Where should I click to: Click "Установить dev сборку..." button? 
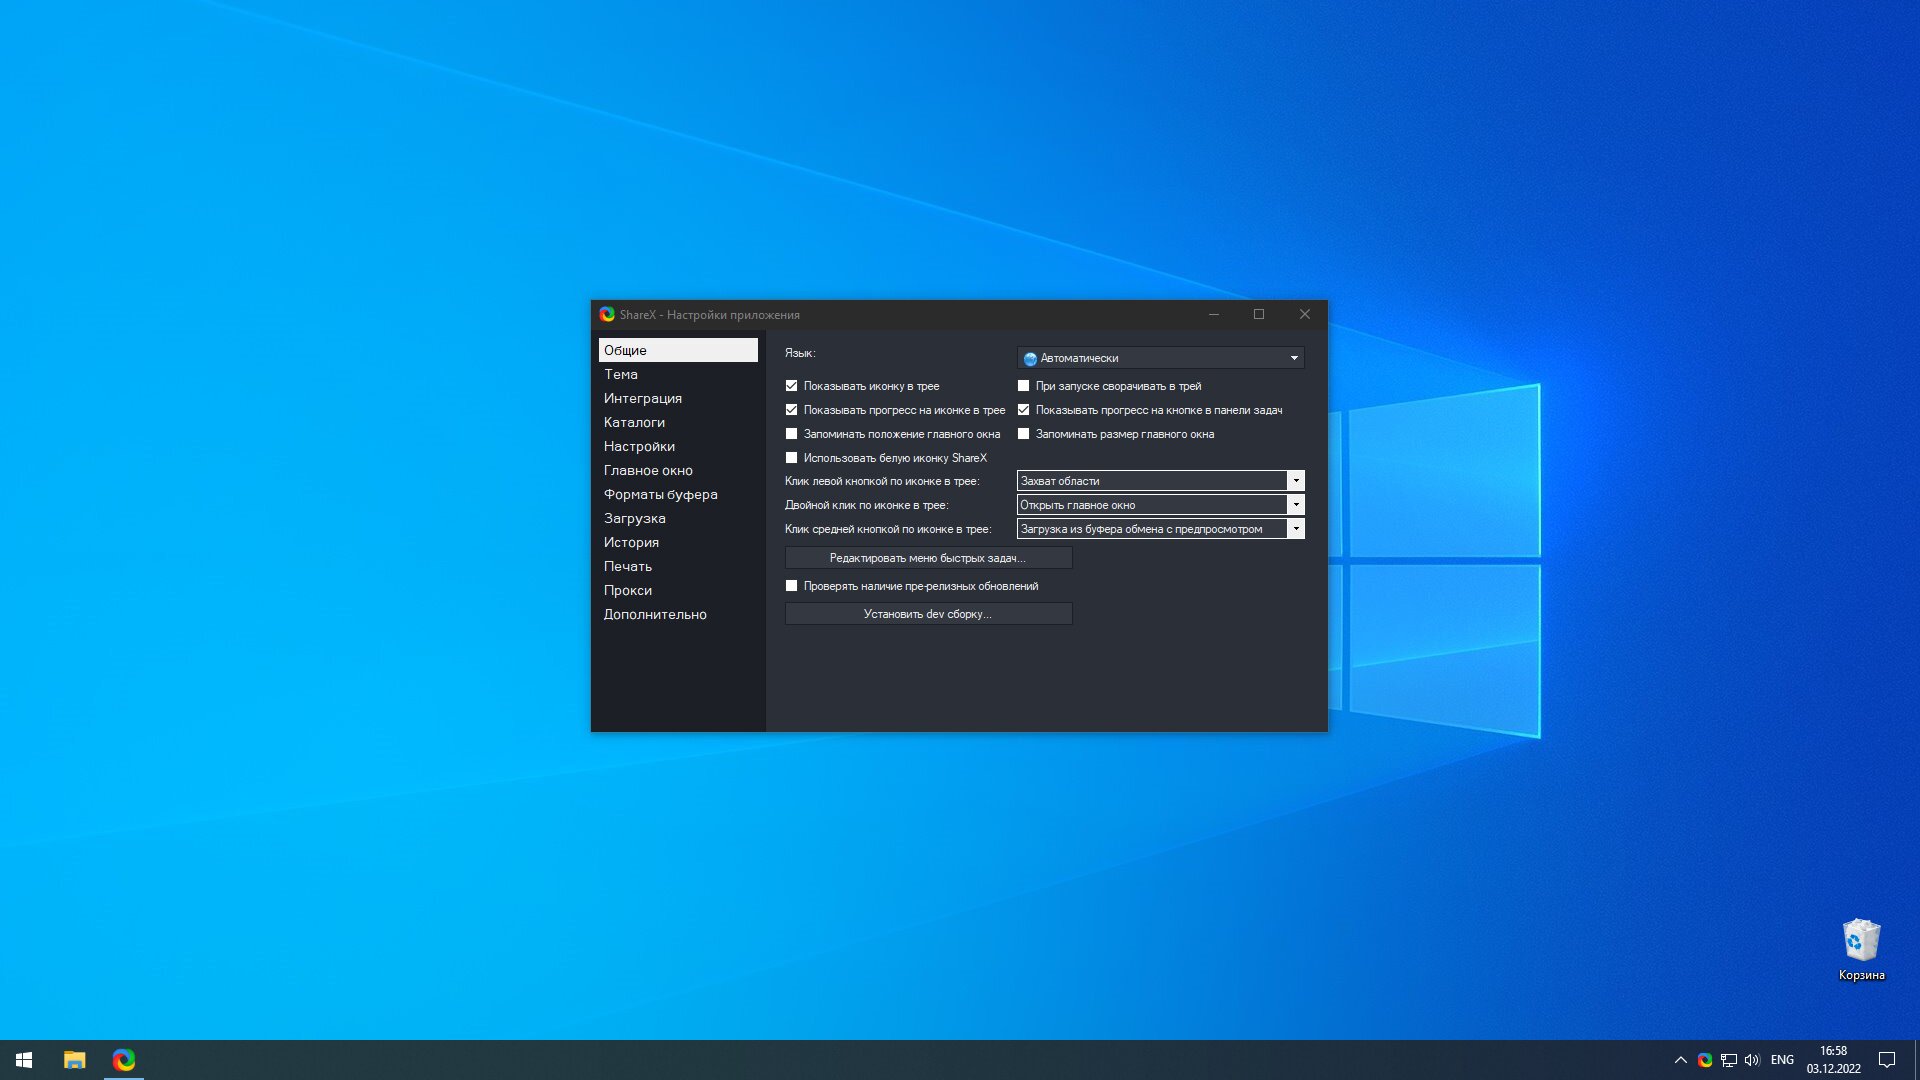[x=928, y=614]
